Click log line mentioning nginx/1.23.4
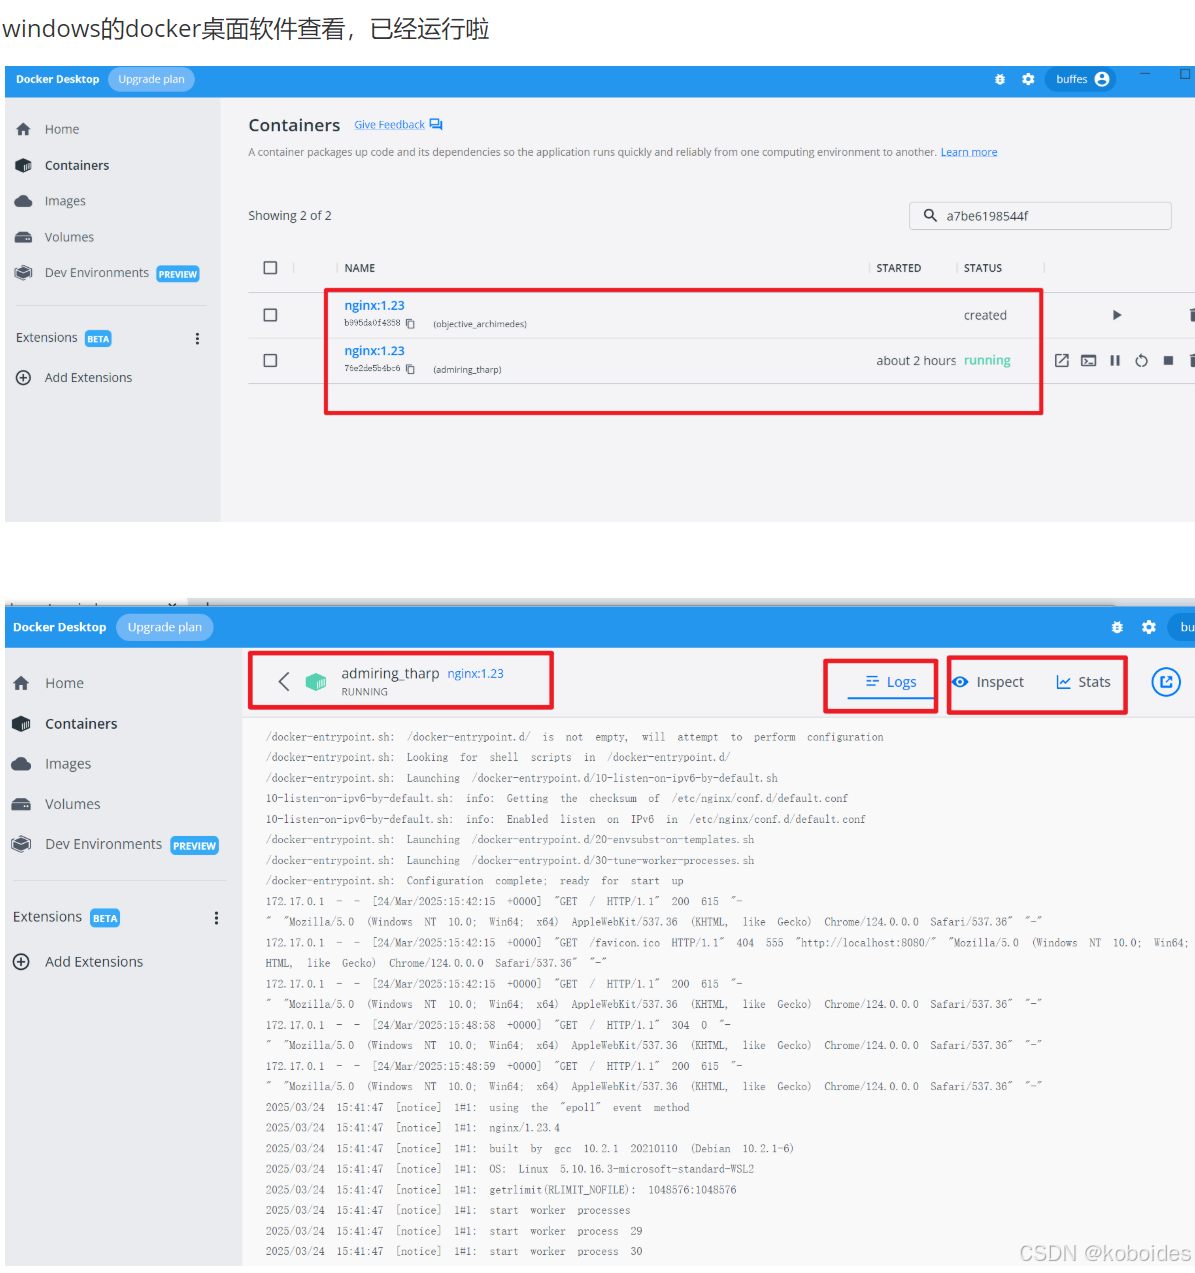This screenshot has height=1273, width=1195. click(413, 1128)
